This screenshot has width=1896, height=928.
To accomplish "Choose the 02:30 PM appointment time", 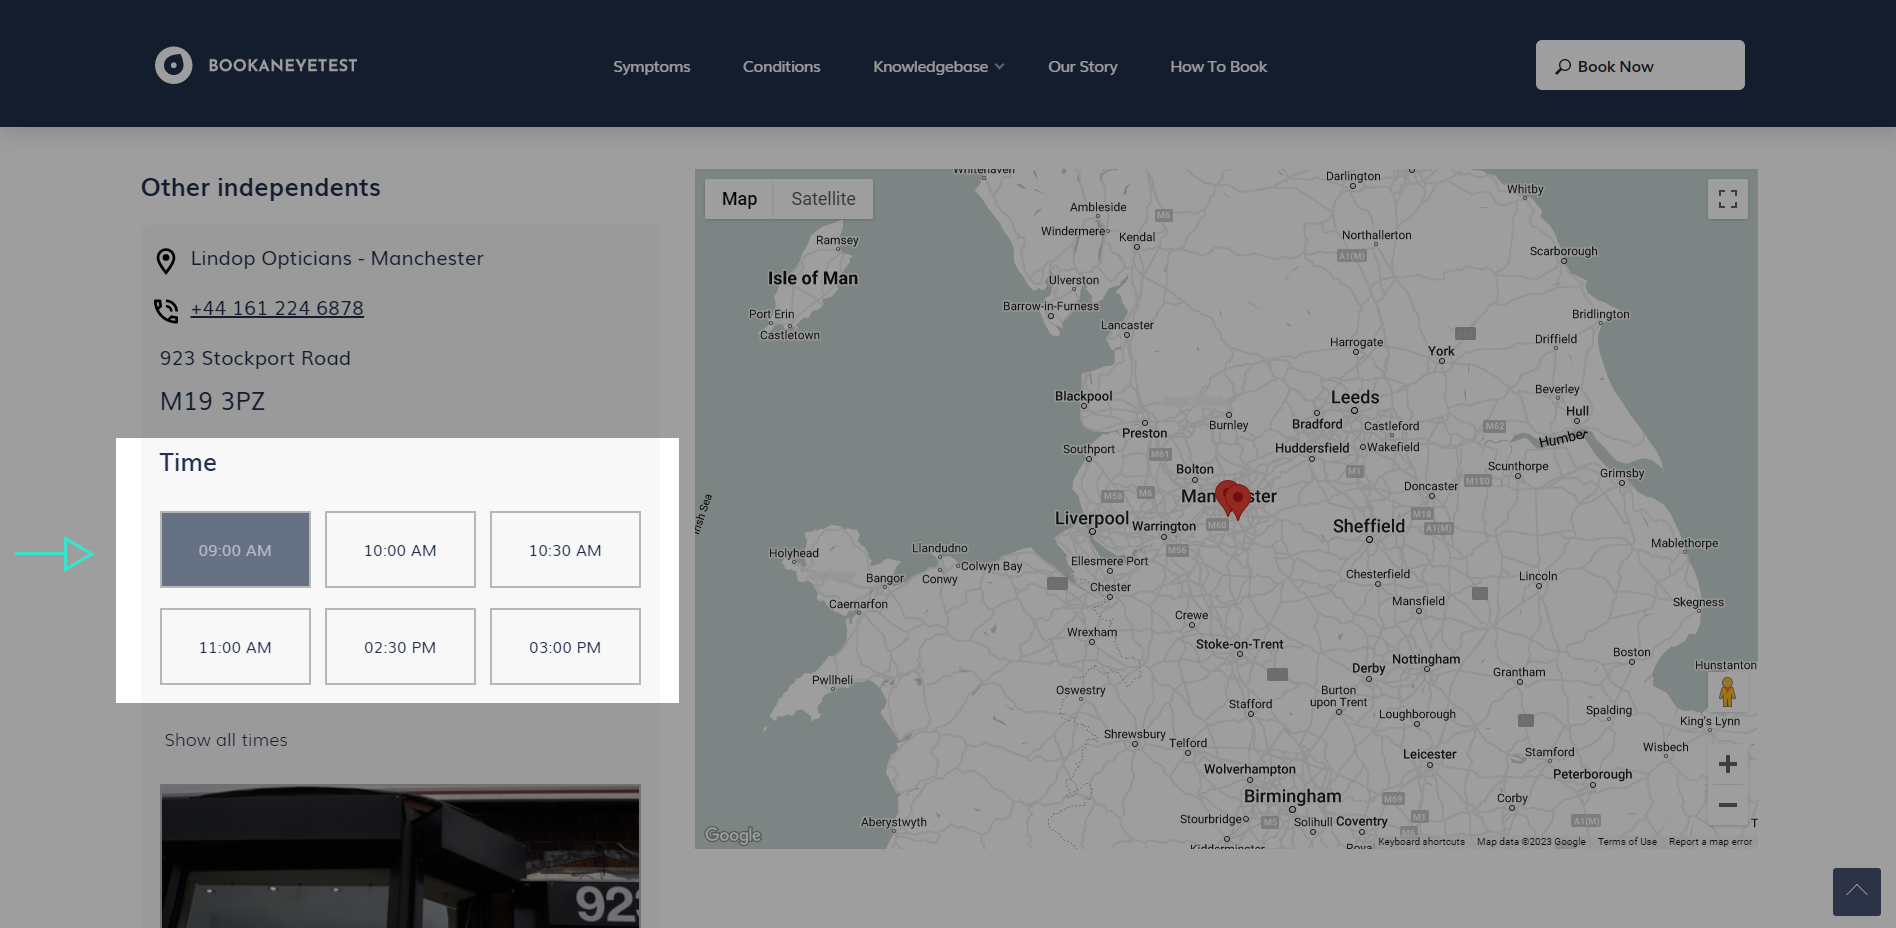I will coord(400,647).
